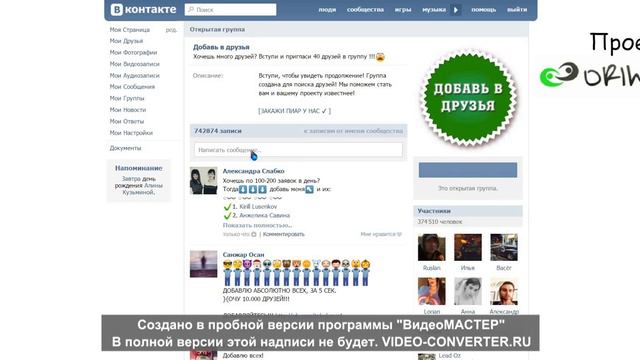Click the ред. edit link beside Моя Страница
The height and width of the screenshot is (360, 640).
(171, 30)
